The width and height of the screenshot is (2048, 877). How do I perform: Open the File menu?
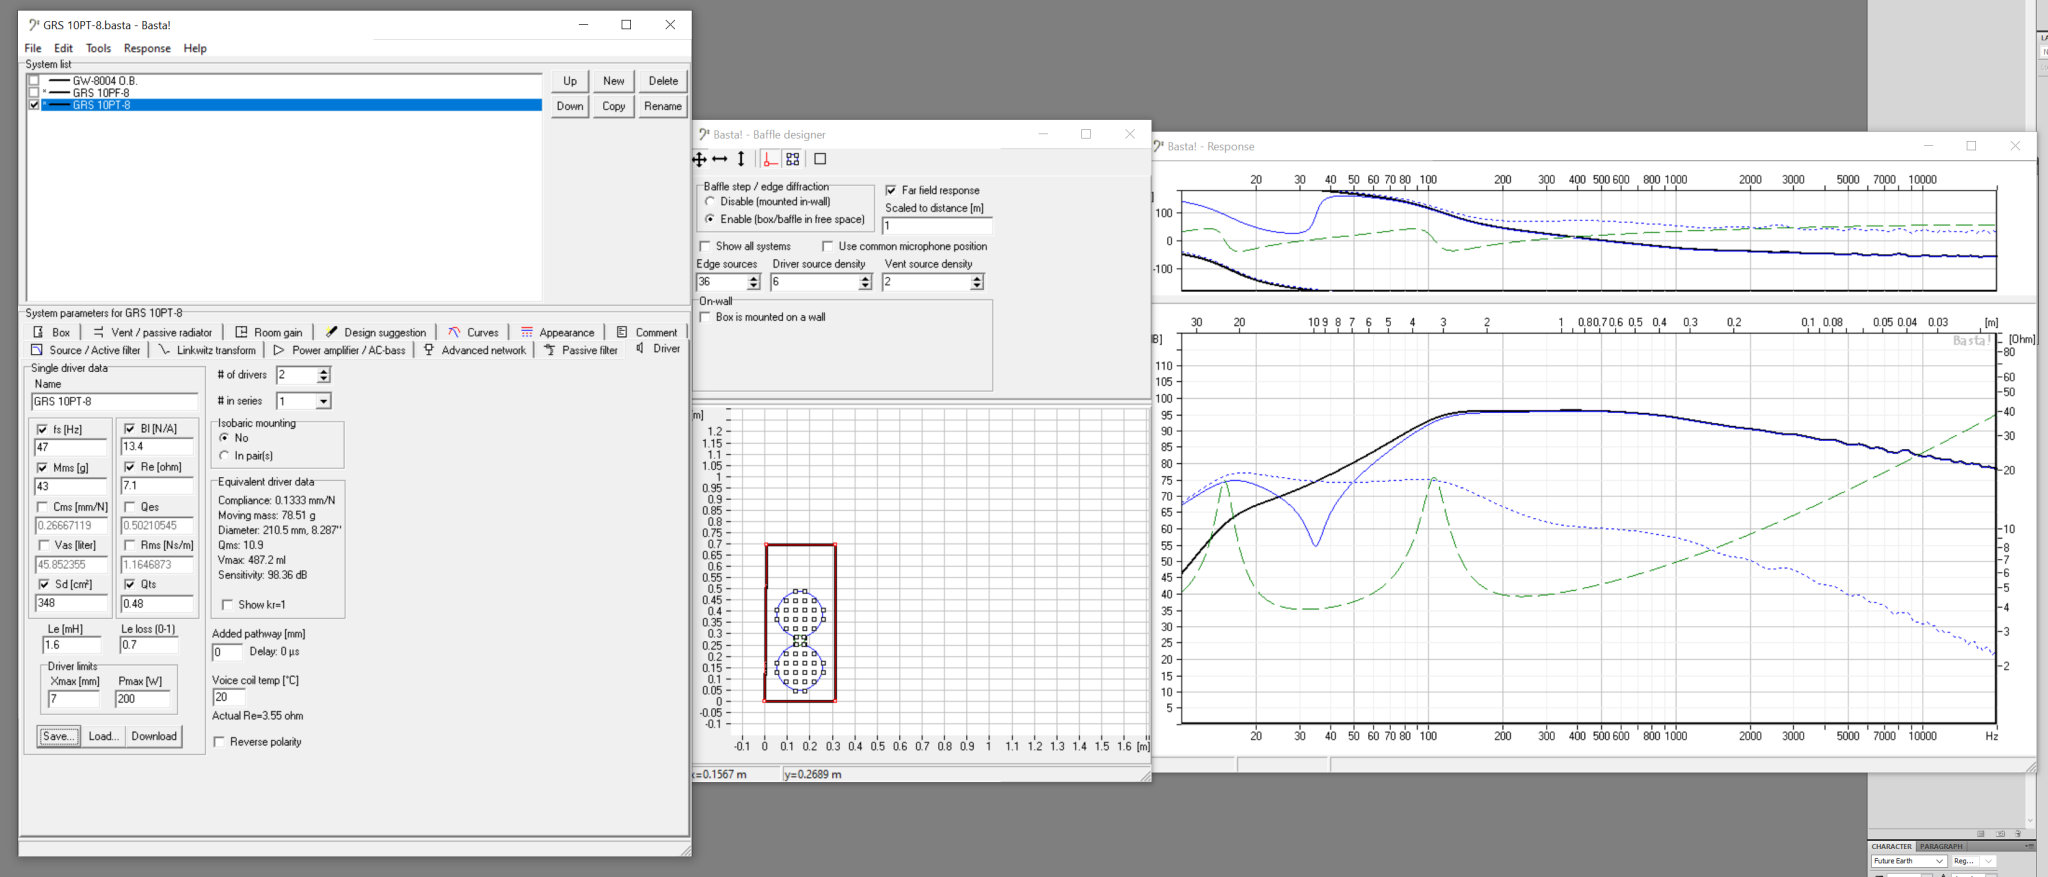point(33,48)
